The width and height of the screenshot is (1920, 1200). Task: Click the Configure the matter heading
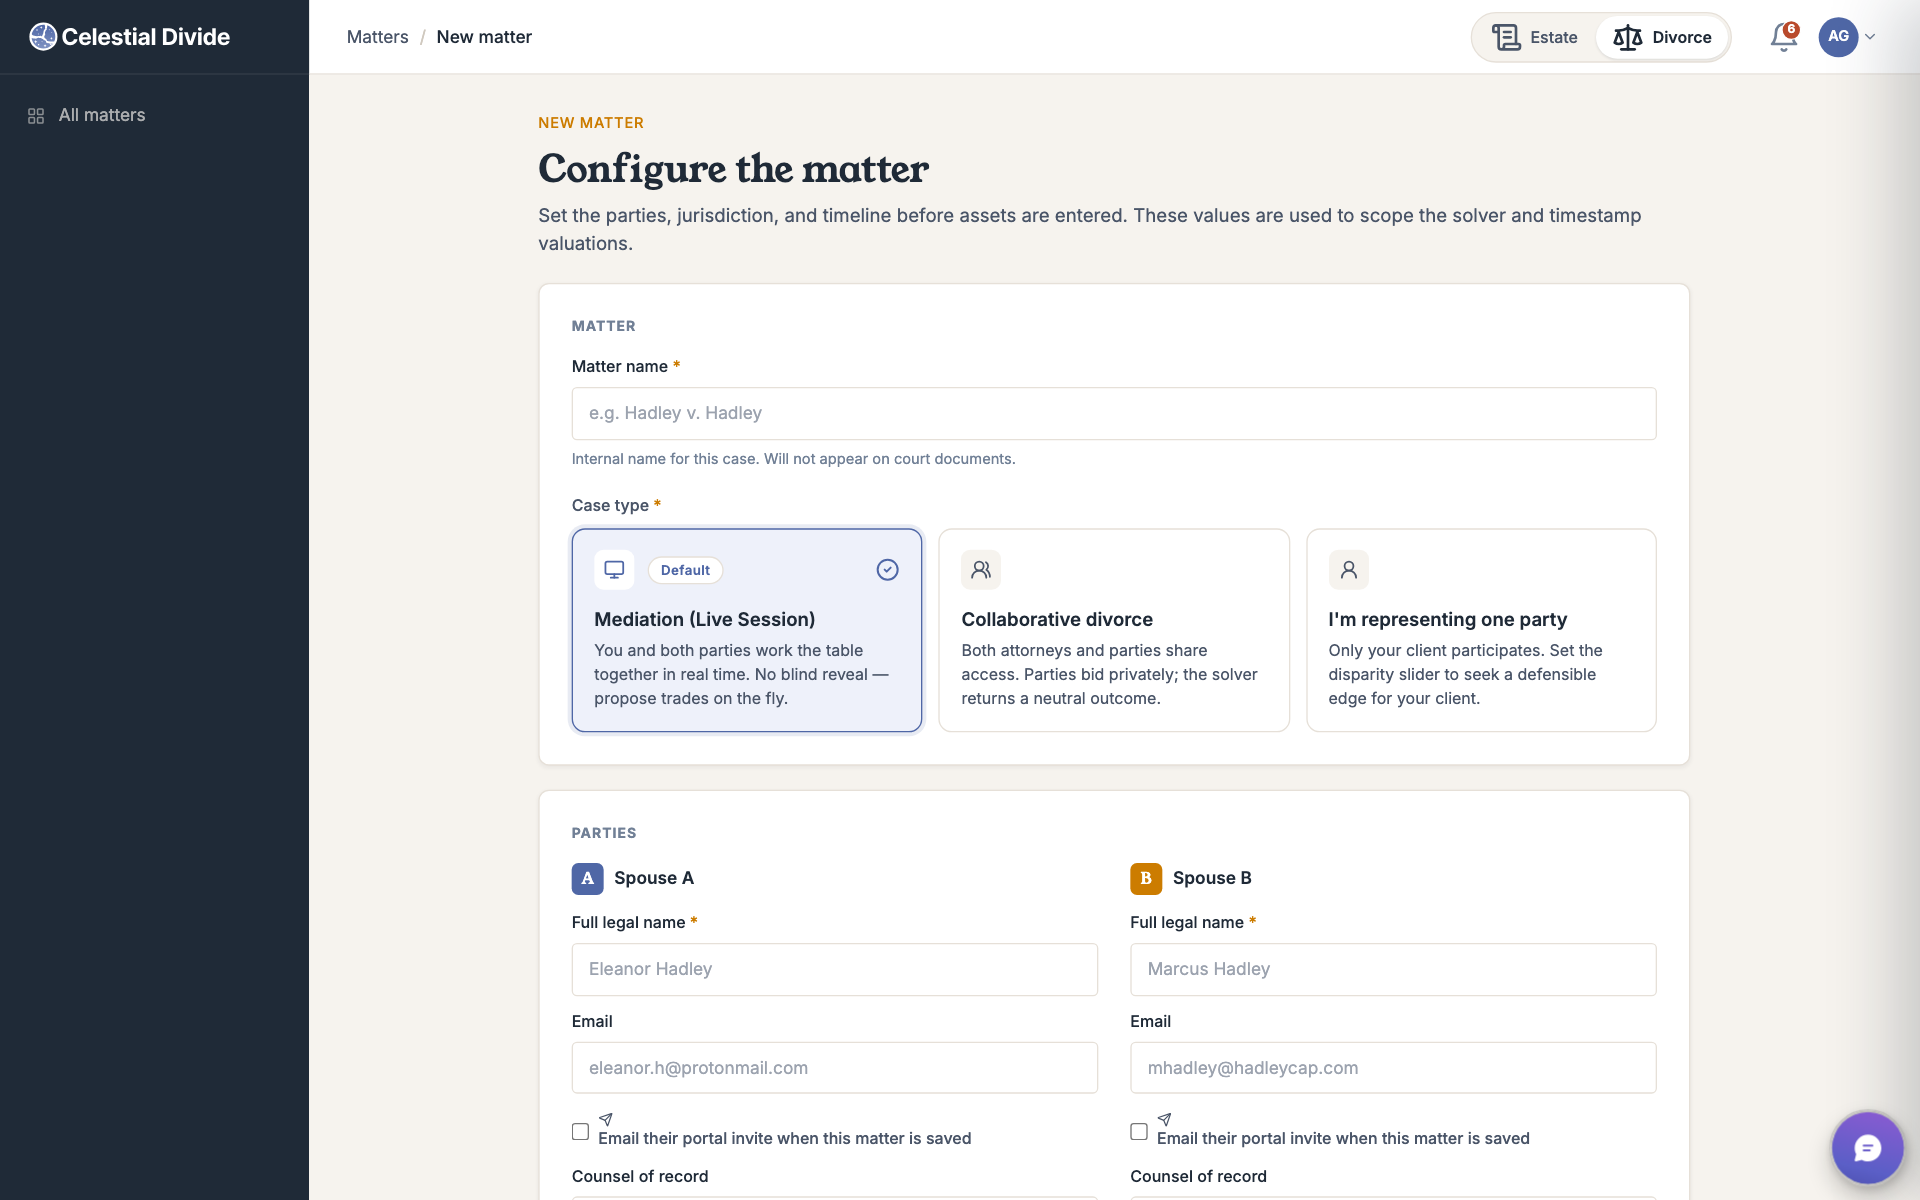pos(733,168)
